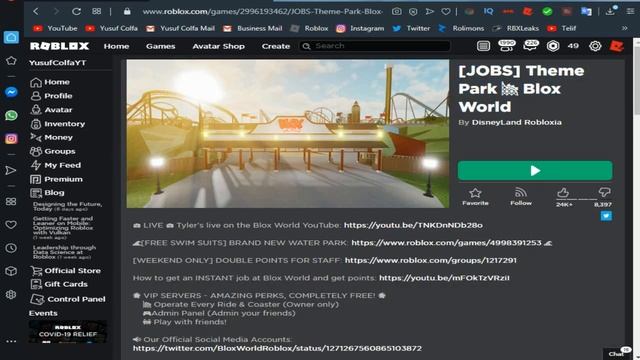640x360 pixels.
Task: Open Profile in the left sidebar
Action: coord(51,96)
